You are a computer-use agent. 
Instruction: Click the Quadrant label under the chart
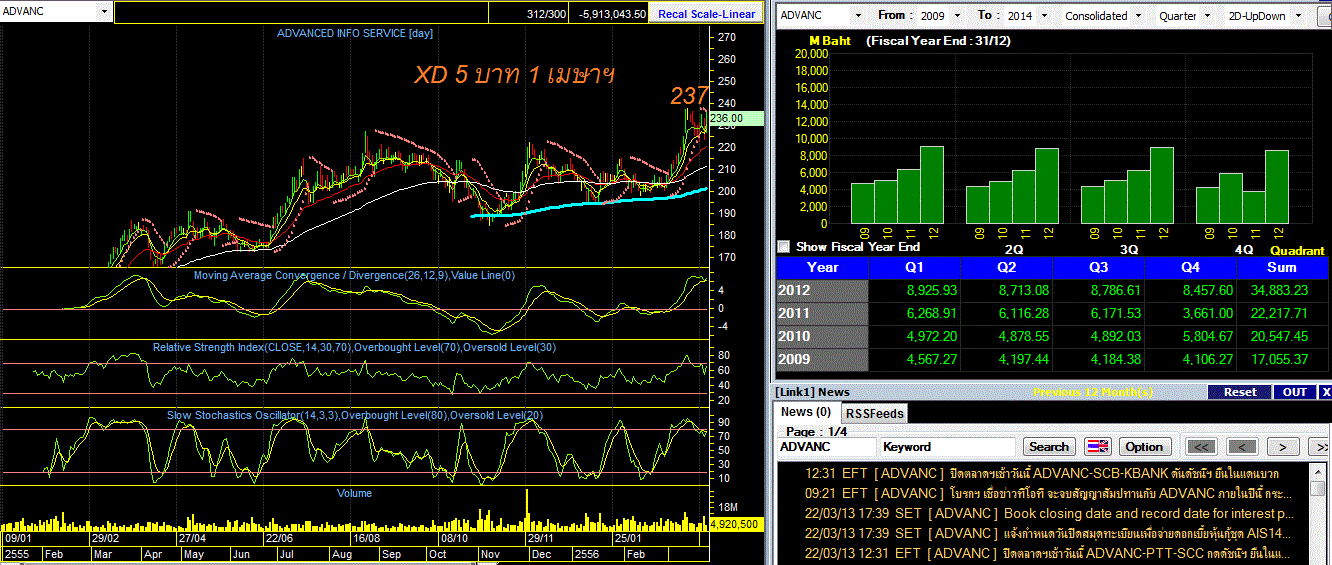point(1297,251)
